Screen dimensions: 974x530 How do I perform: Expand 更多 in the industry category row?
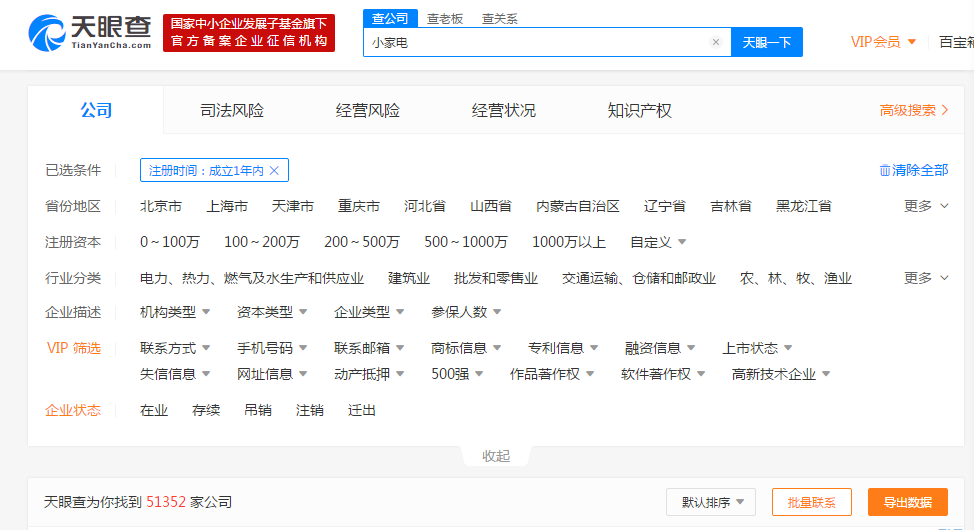926,278
